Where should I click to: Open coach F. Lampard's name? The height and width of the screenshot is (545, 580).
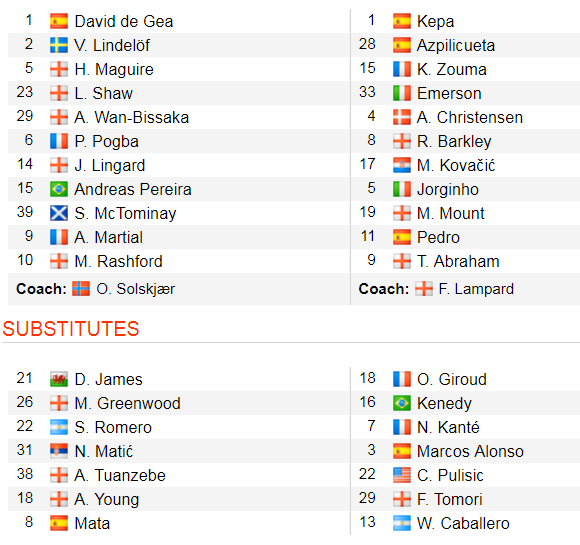point(476,289)
